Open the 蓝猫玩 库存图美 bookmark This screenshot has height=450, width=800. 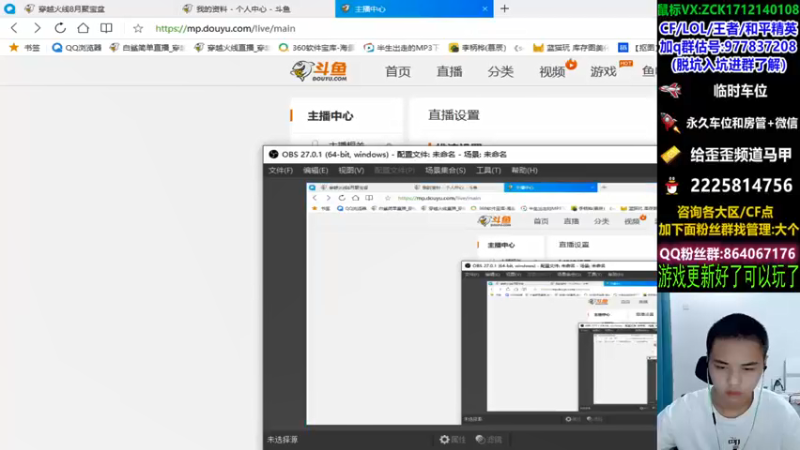[571, 47]
